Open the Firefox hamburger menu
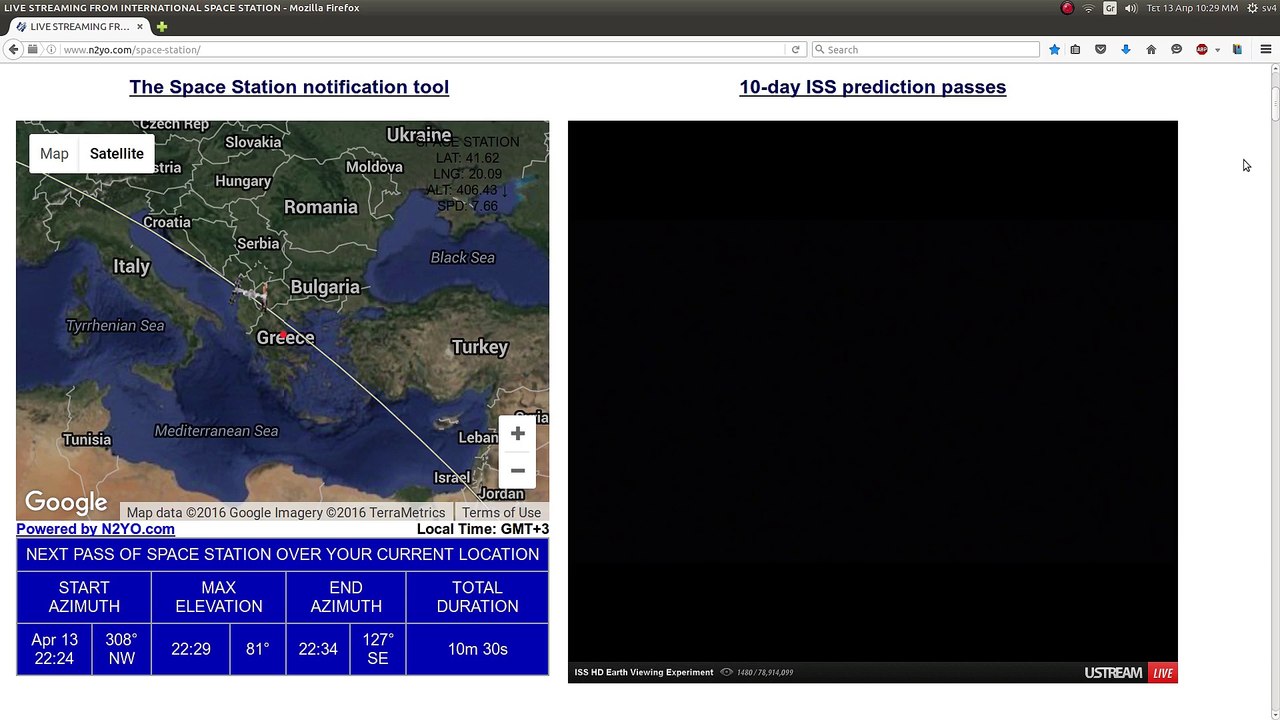Viewport: 1280px width, 720px height. click(1265, 49)
